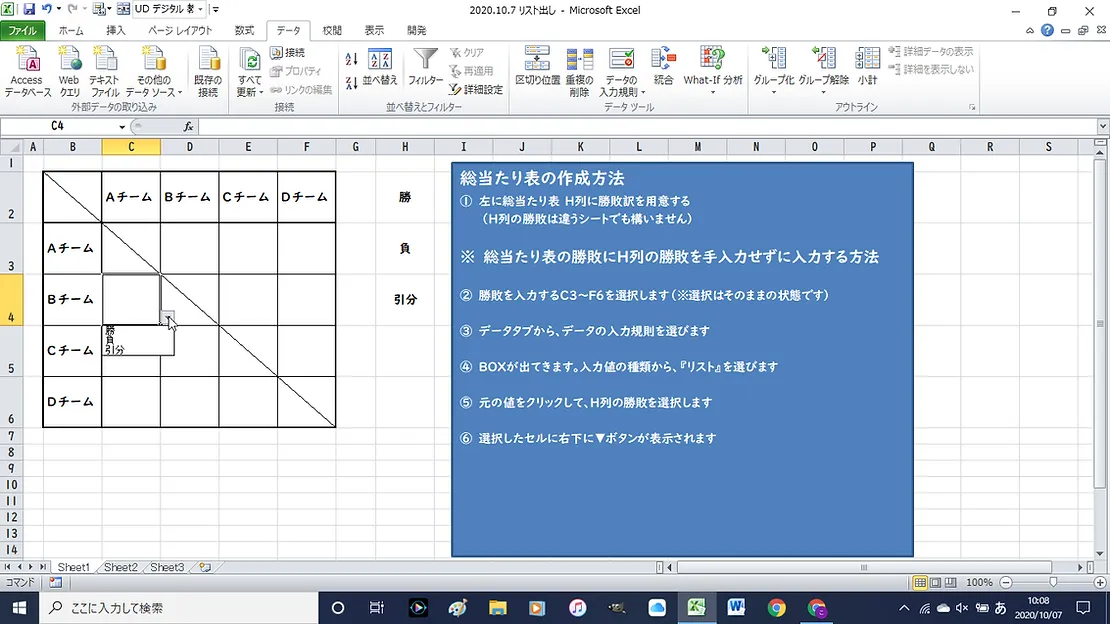Switch to Page Layout view in status bar
Image resolution: width=1110 pixels, height=624 pixels.
click(934, 582)
